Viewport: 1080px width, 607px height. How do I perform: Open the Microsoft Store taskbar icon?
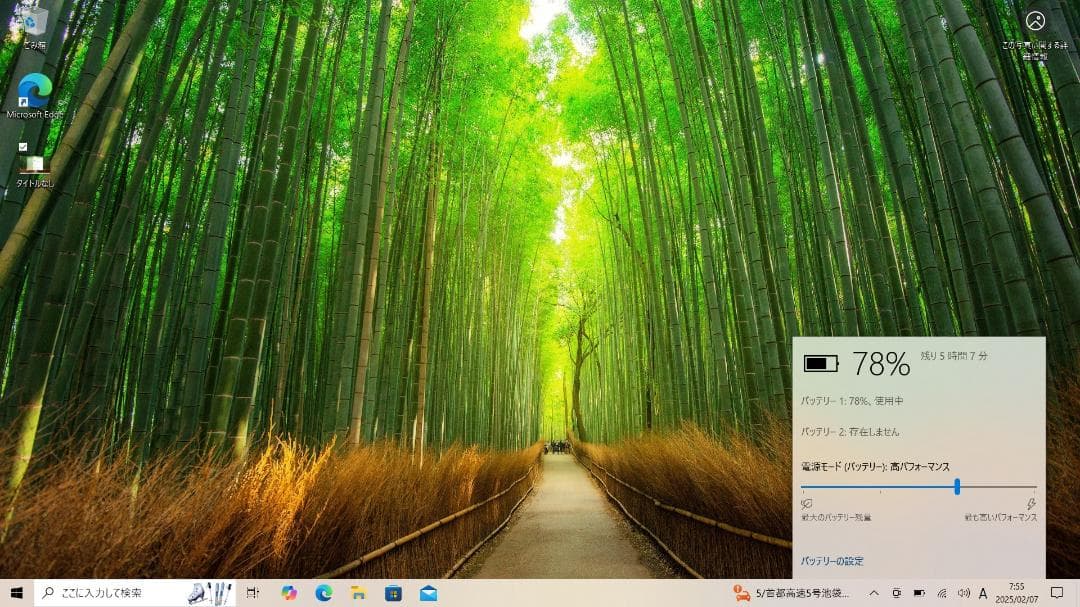point(394,591)
